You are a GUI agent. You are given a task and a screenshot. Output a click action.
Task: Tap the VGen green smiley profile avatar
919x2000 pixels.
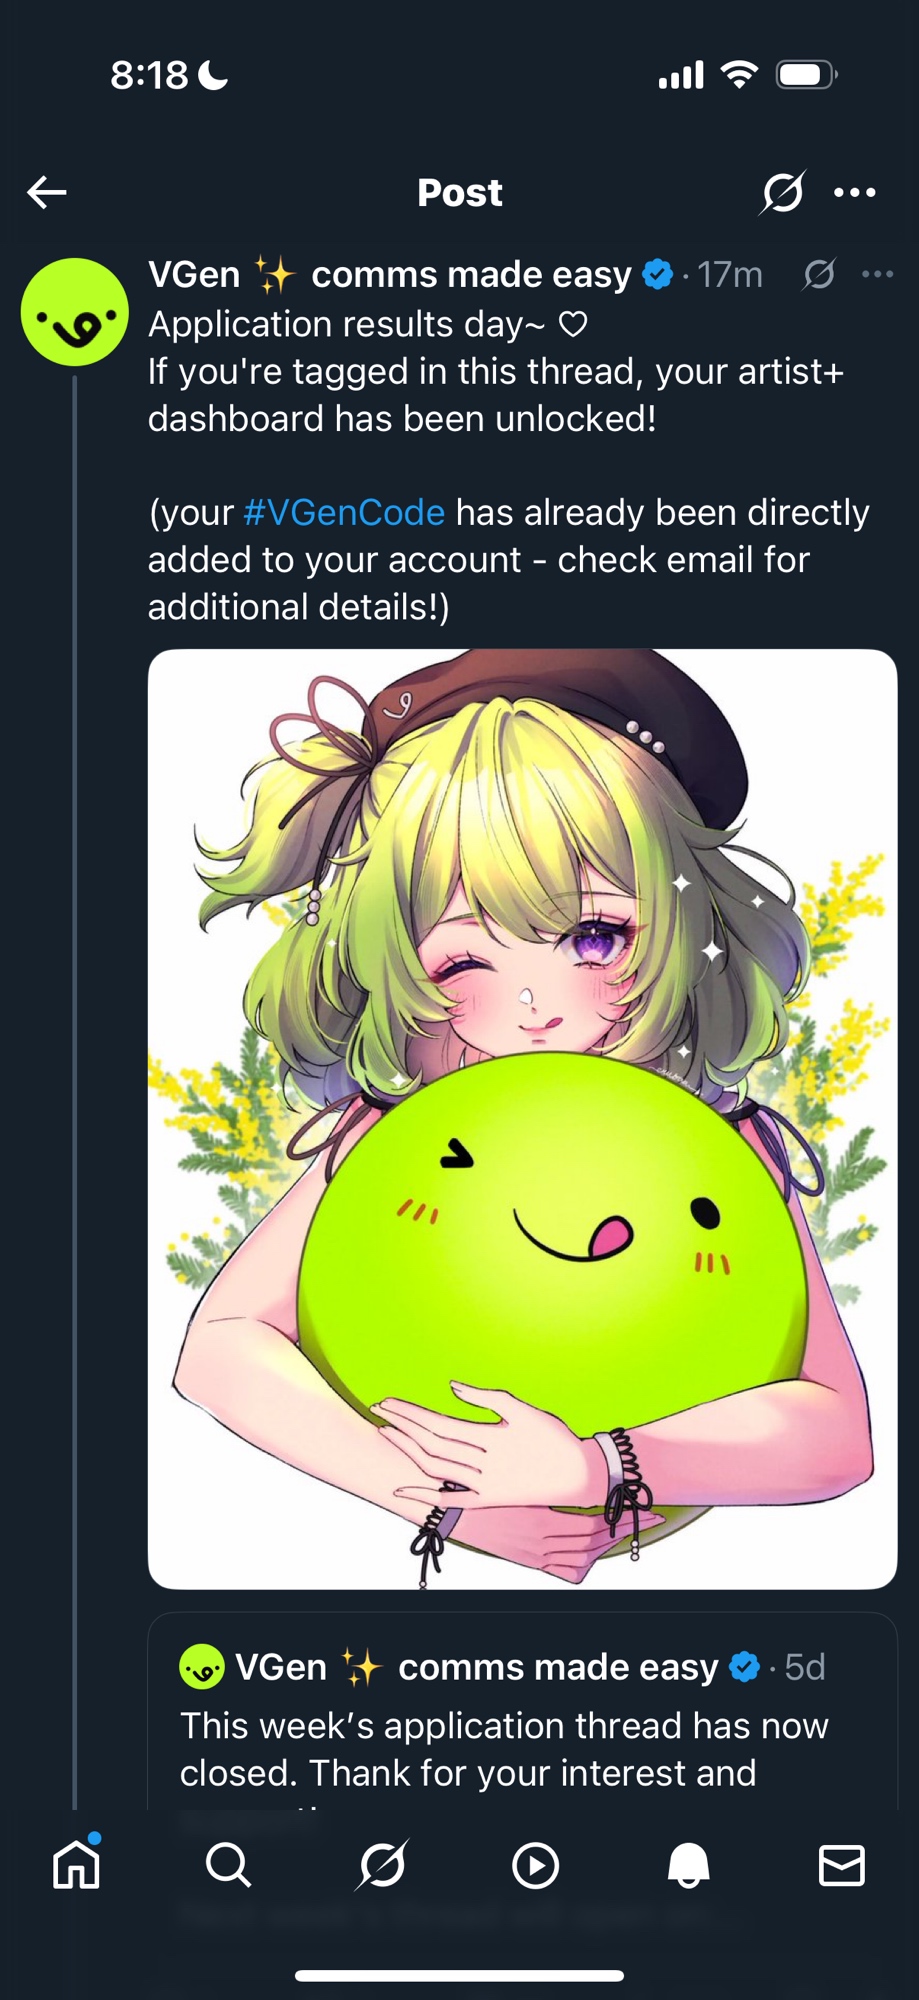pyautogui.click(x=75, y=312)
